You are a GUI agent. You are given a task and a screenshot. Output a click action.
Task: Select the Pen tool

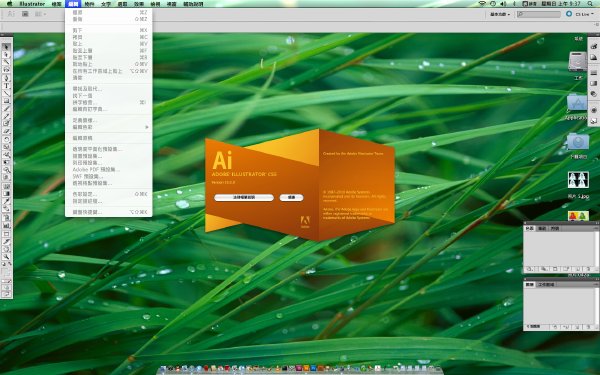tap(6, 78)
